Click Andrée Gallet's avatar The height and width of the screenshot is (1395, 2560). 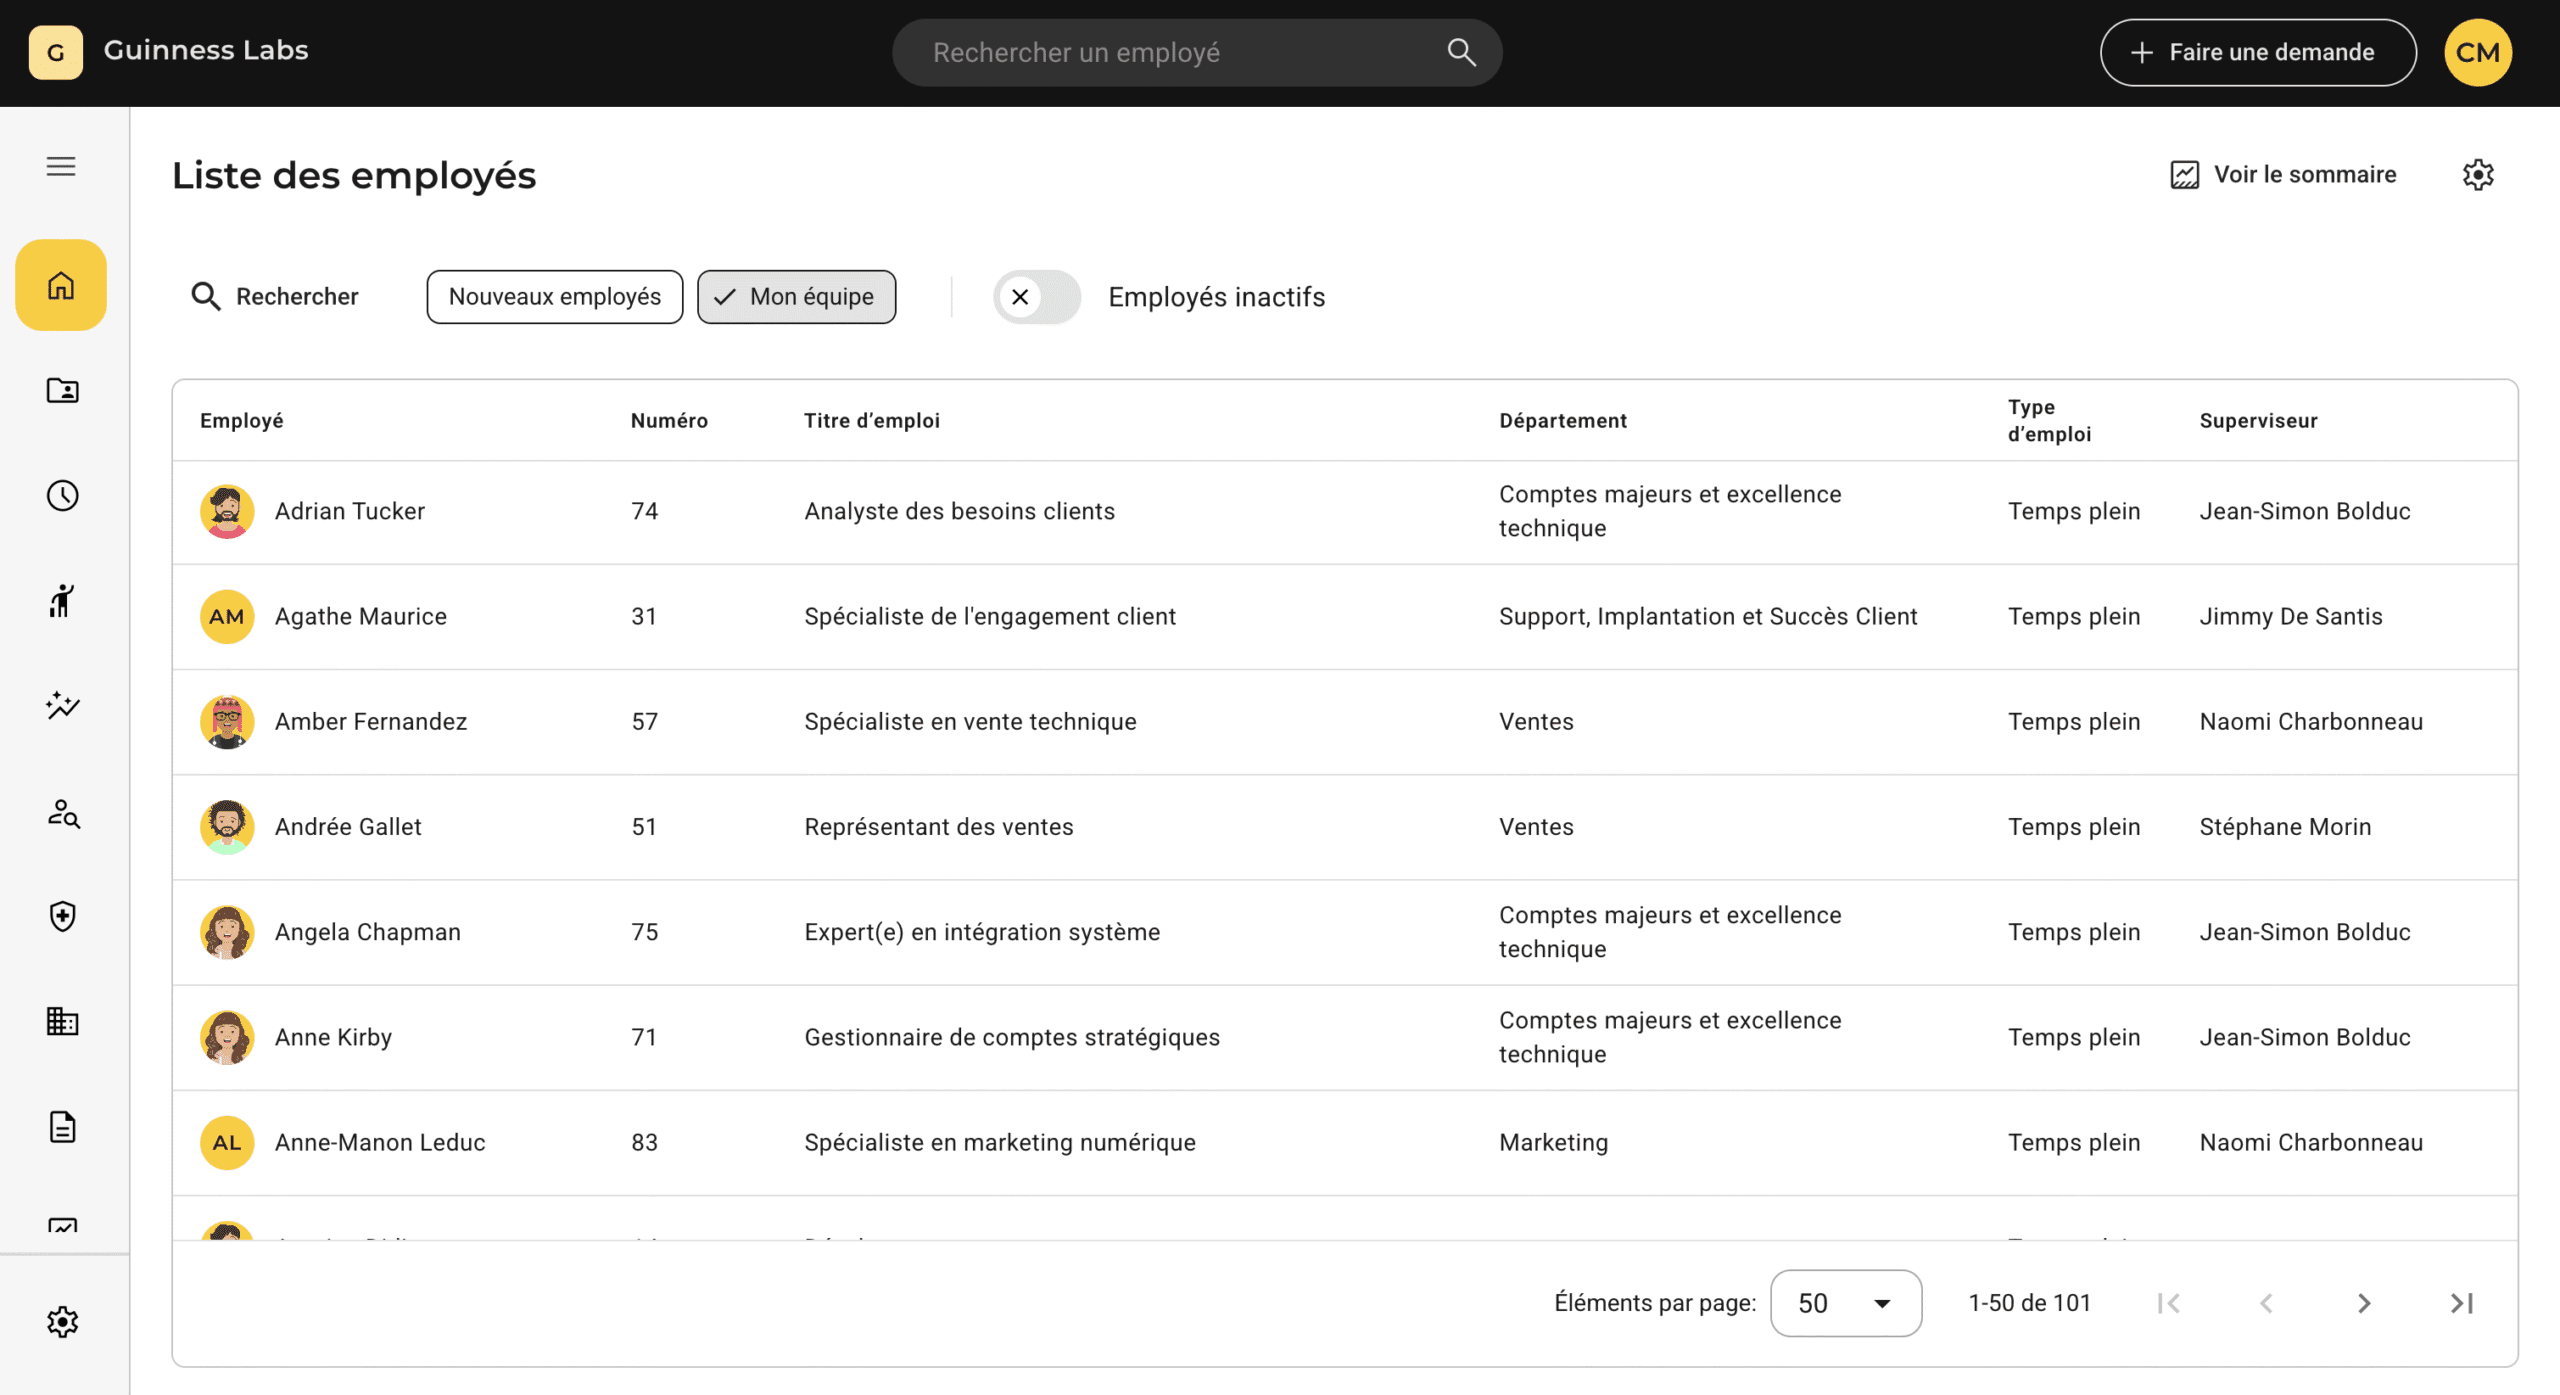227,827
